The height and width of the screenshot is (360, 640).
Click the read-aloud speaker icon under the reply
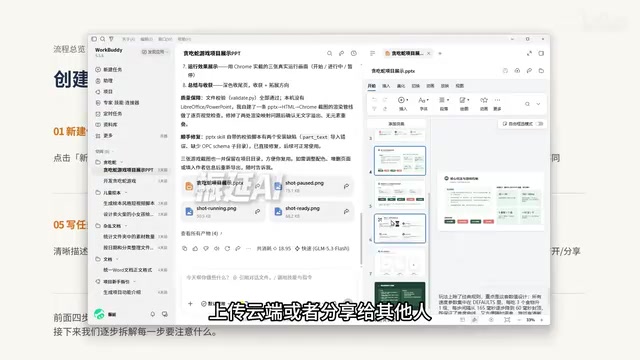(216, 248)
